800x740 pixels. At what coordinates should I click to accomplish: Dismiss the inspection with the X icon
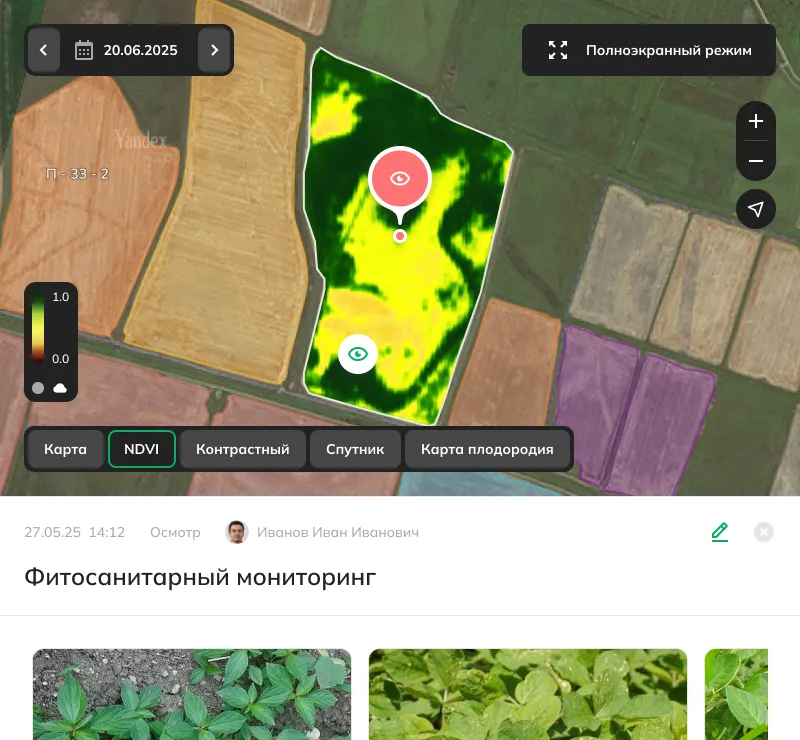tap(764, 532)
